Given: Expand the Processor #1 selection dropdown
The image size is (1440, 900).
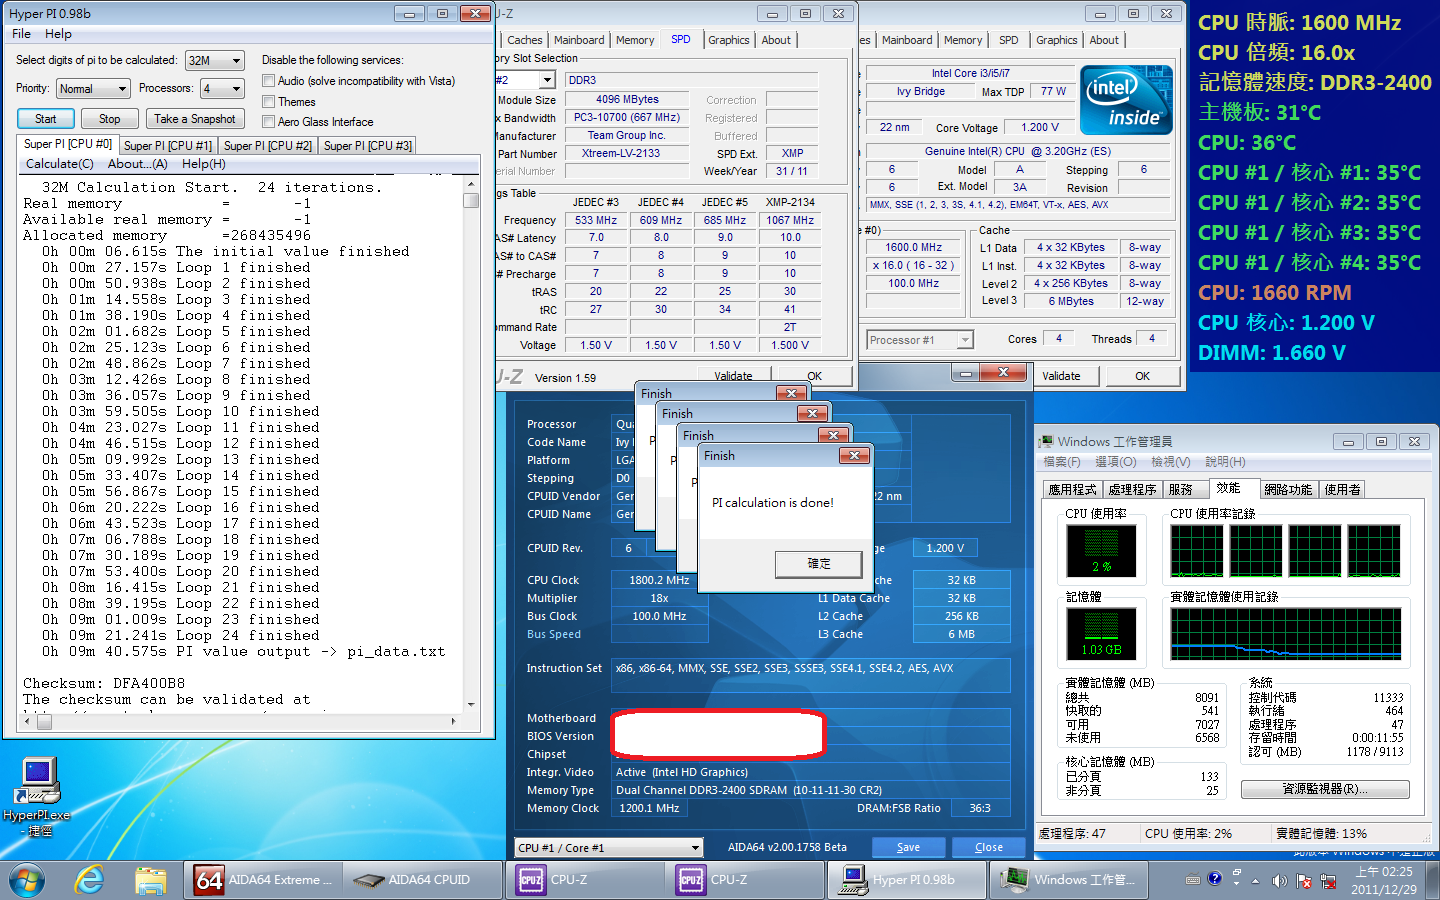Looking at the screenshot, I should point(919,340).
